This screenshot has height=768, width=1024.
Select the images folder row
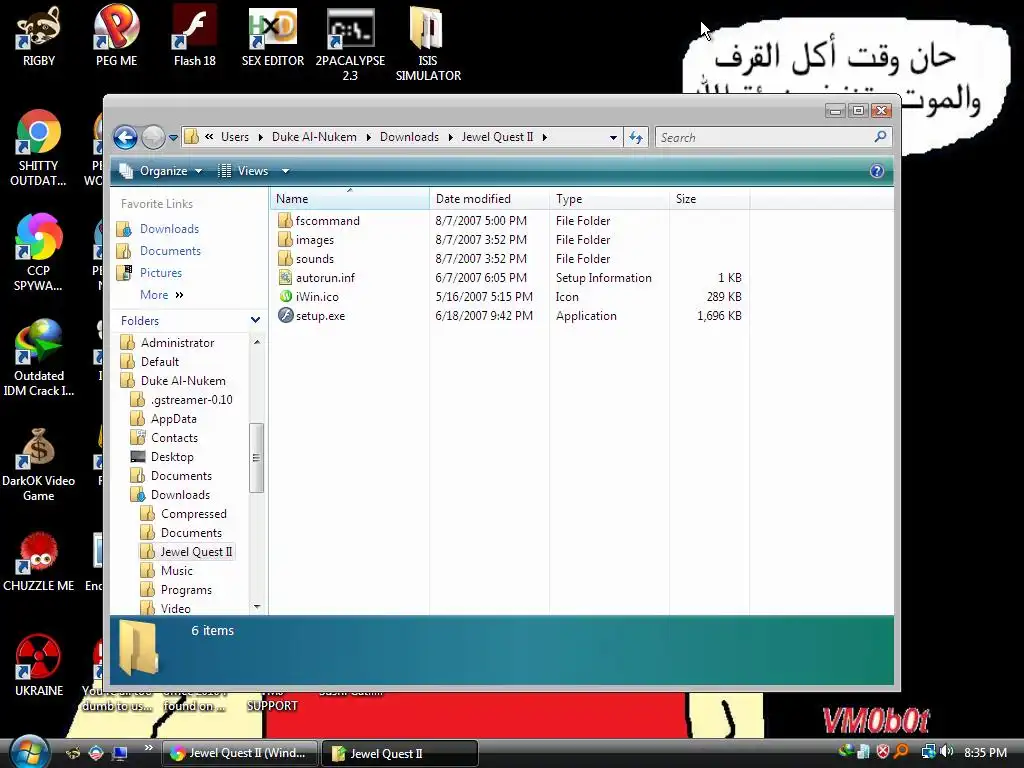coord(510,240)
